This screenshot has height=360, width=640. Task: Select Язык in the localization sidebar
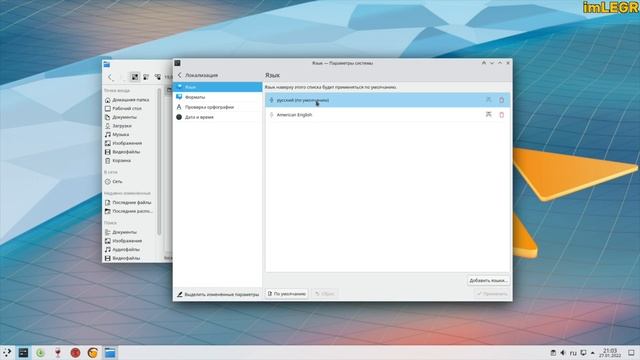point(218,87)
